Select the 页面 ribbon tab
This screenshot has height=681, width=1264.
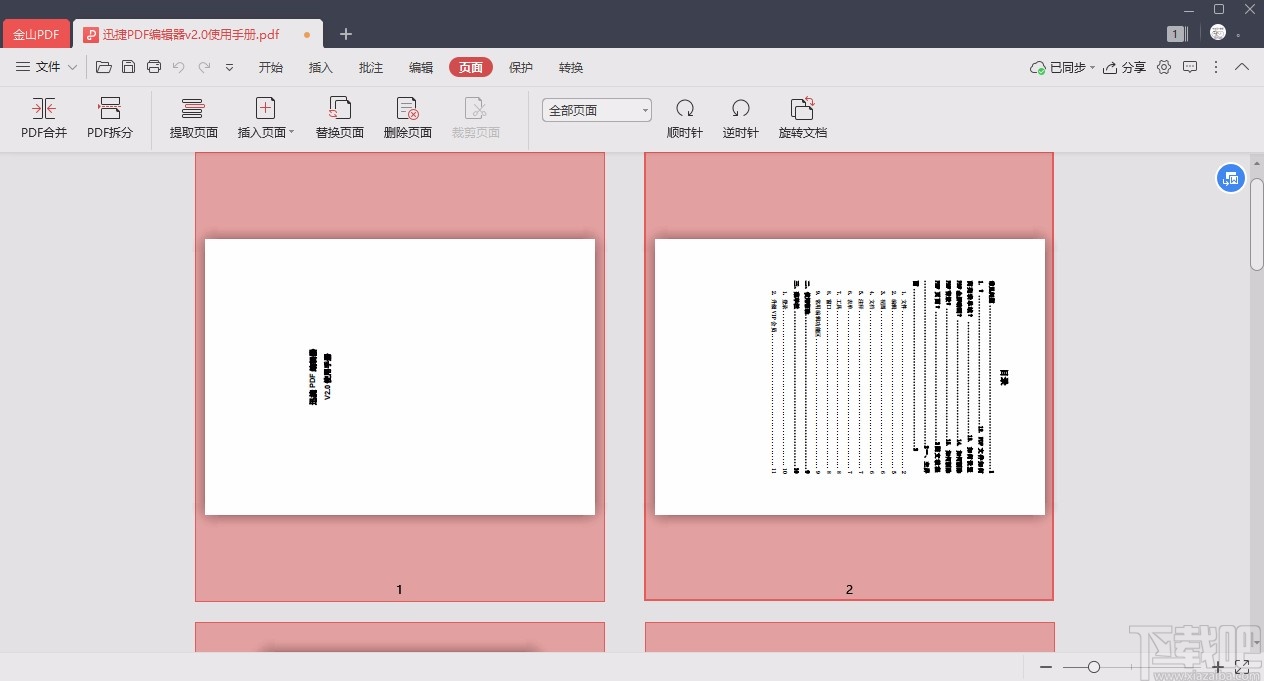pyautogui.click(x=471, y=67)
